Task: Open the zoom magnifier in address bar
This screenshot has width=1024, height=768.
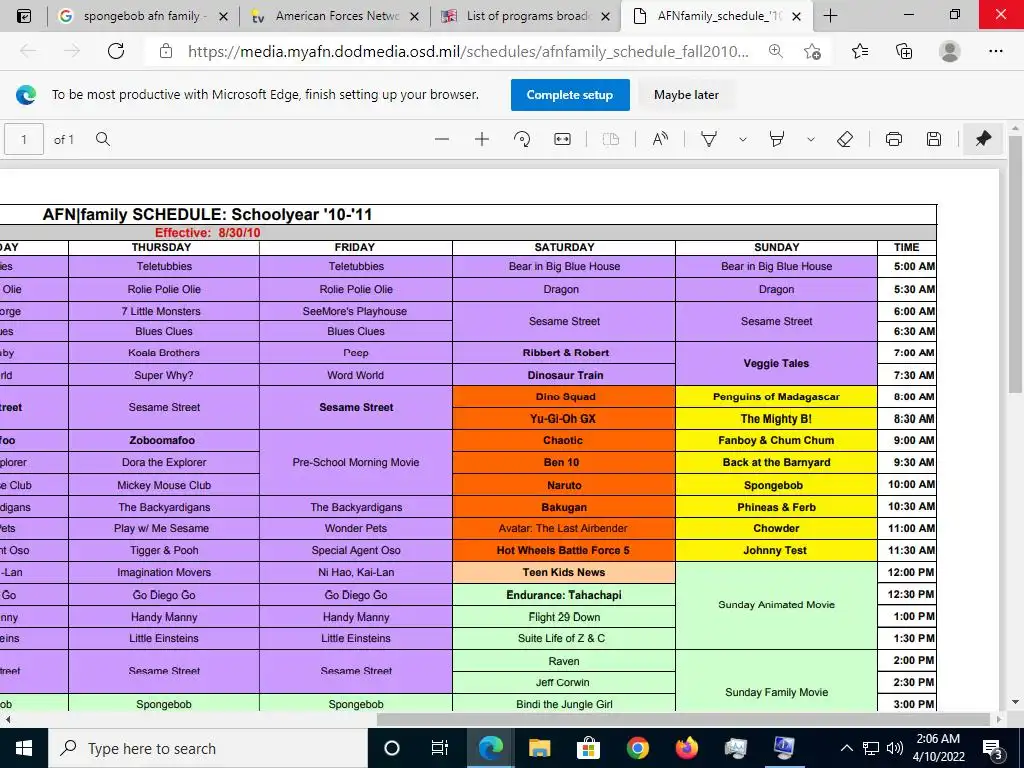Action: (x=775, y=51)
